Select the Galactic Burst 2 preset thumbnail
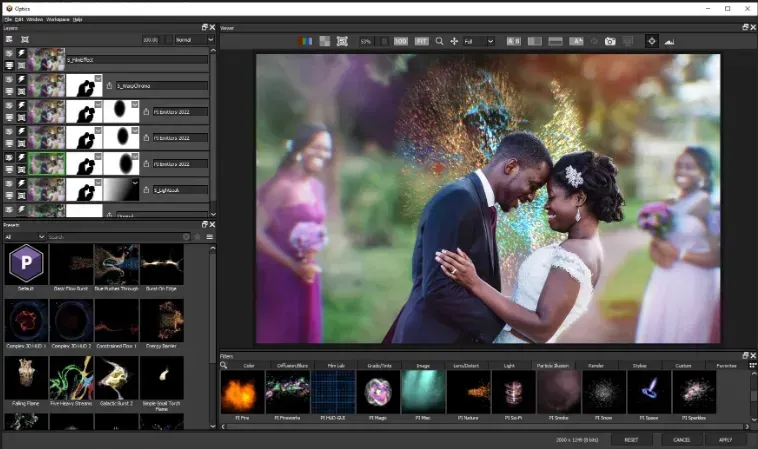Viewport: 758px width, 449px height. point(116,376)
